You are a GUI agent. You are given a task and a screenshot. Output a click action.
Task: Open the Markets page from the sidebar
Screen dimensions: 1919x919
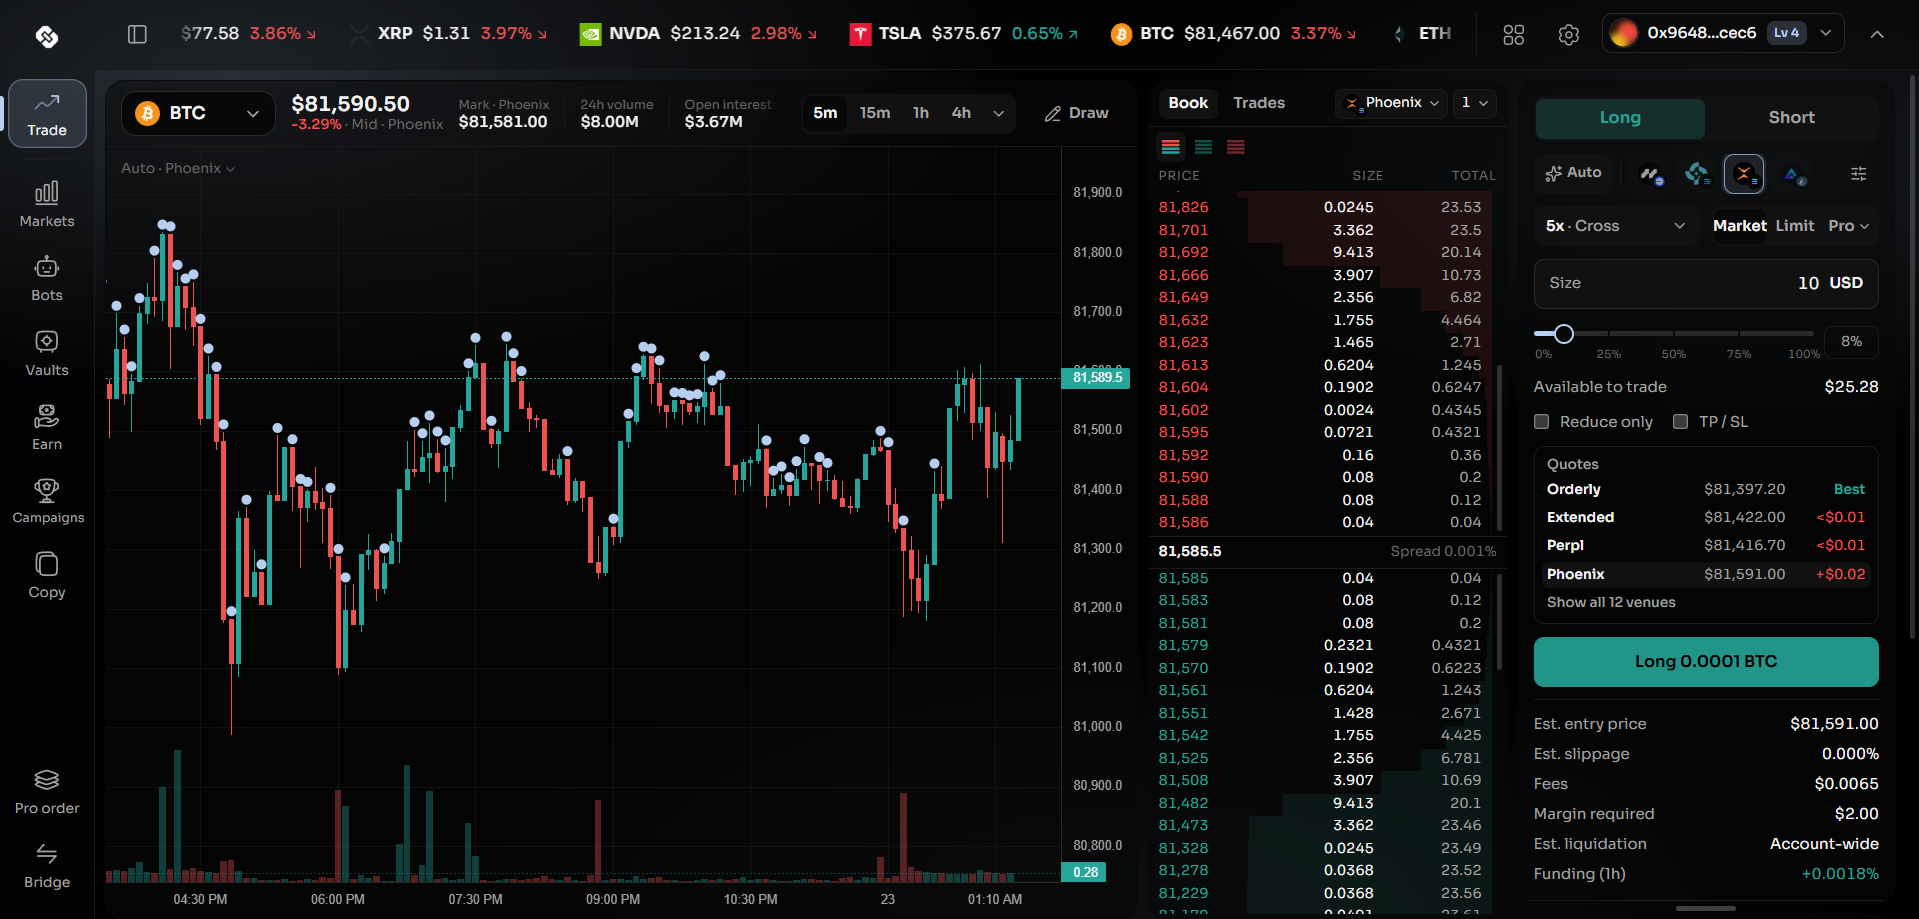click(47, 205)
